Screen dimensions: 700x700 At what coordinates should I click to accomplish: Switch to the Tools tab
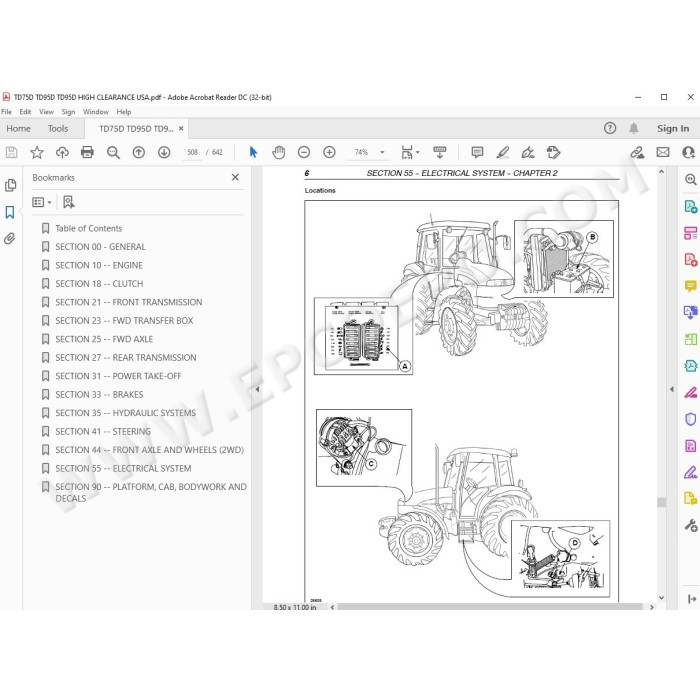pyautogui.click(x=58, y=129)
